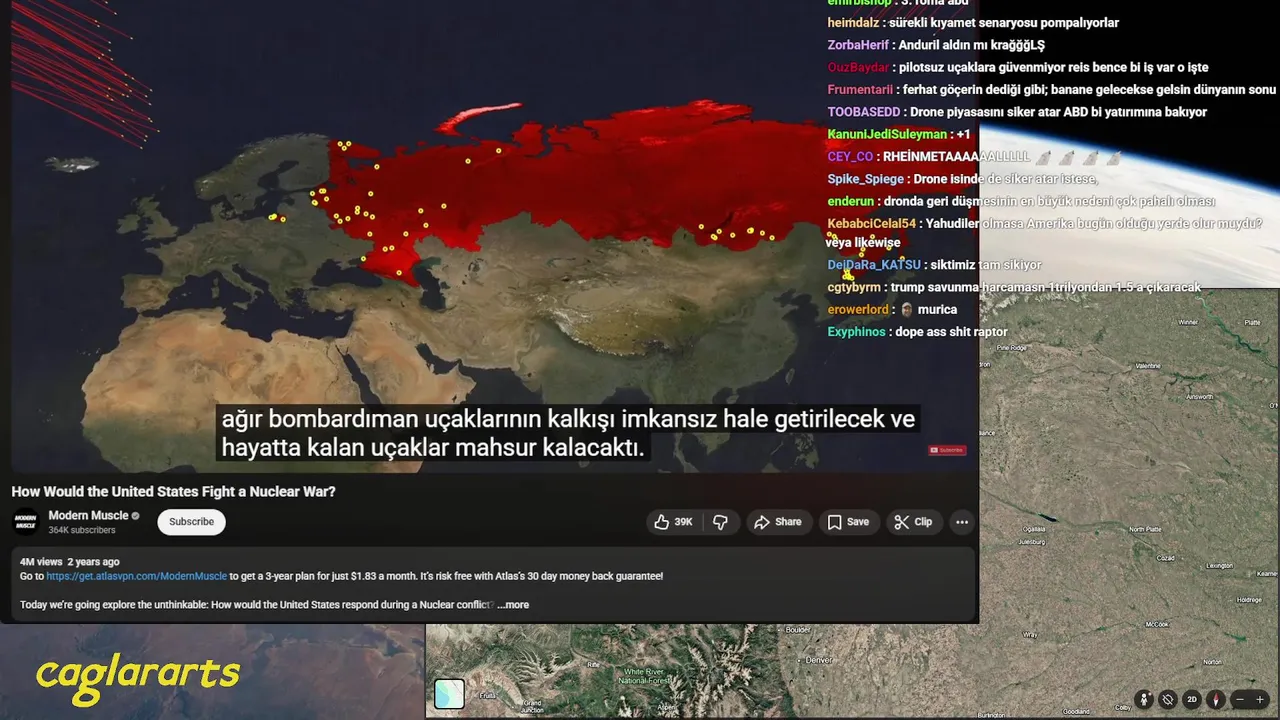Click chat username OuzBaydar
Viewport: 1280px width, 720px height.
click(x=858, y=68)
